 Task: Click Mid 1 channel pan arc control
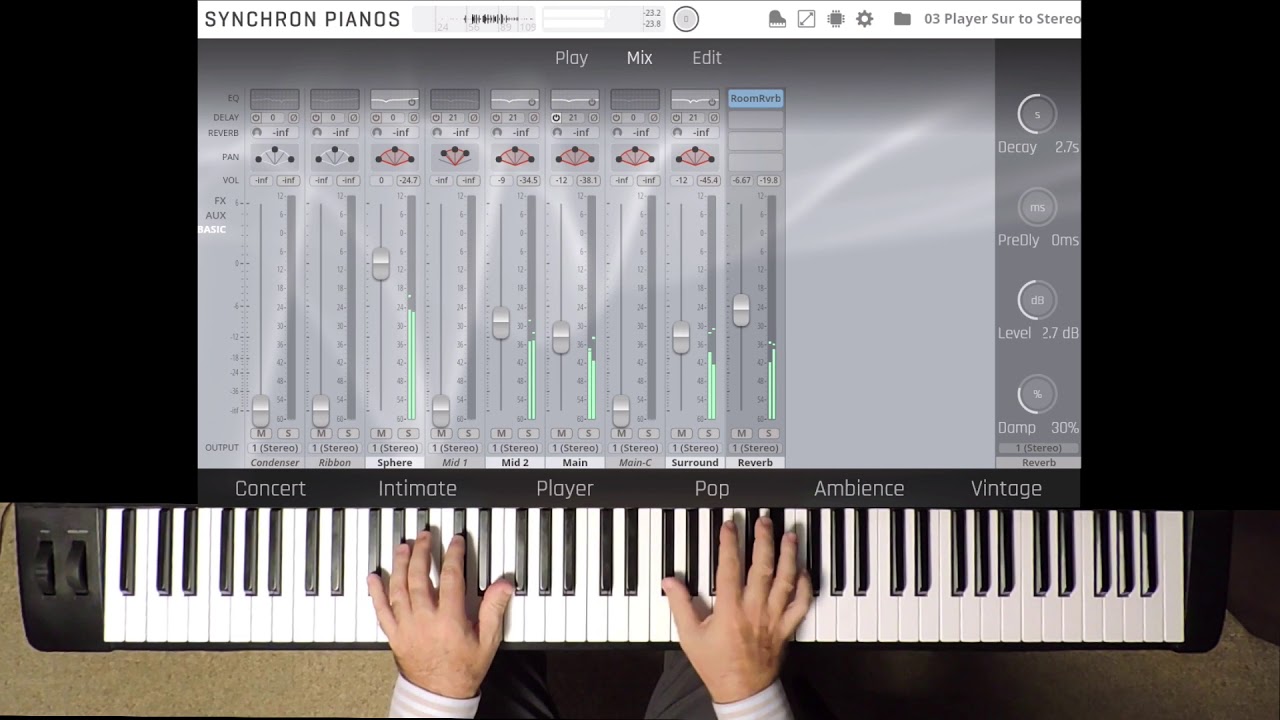pos(455,156)
